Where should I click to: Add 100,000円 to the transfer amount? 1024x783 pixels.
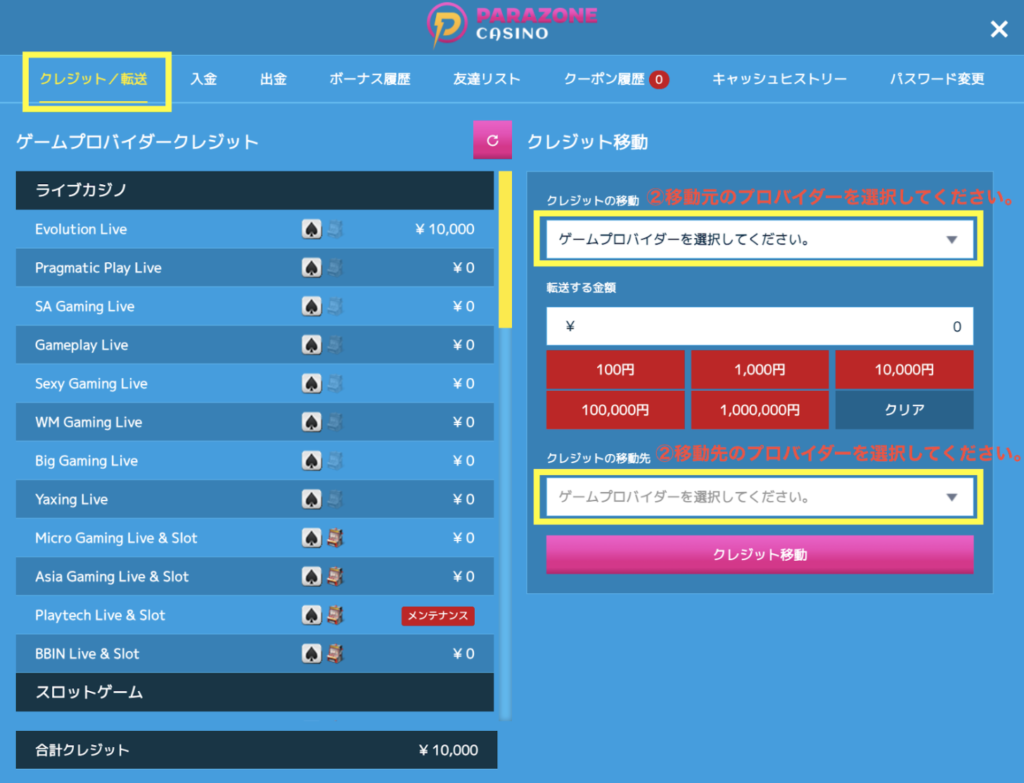[615, 409]
